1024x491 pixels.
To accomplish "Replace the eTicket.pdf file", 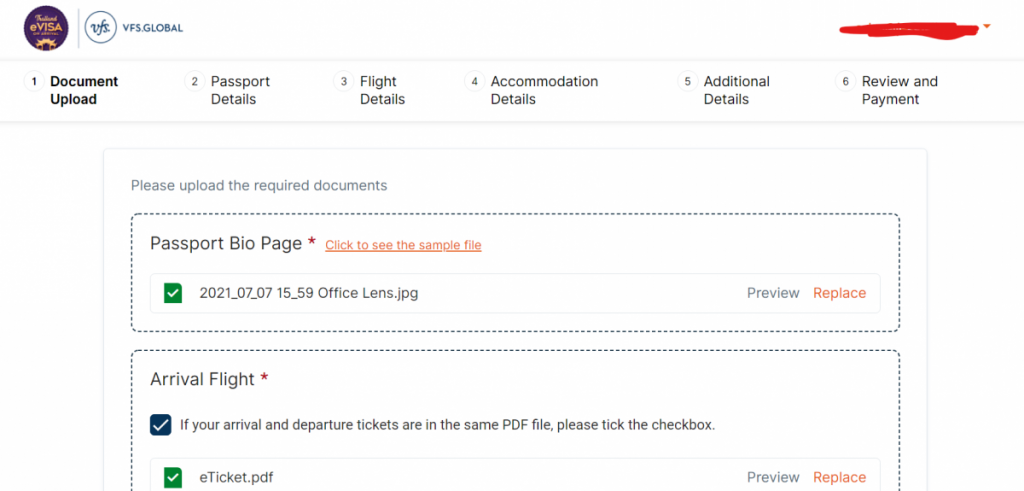I will [840, 477].
